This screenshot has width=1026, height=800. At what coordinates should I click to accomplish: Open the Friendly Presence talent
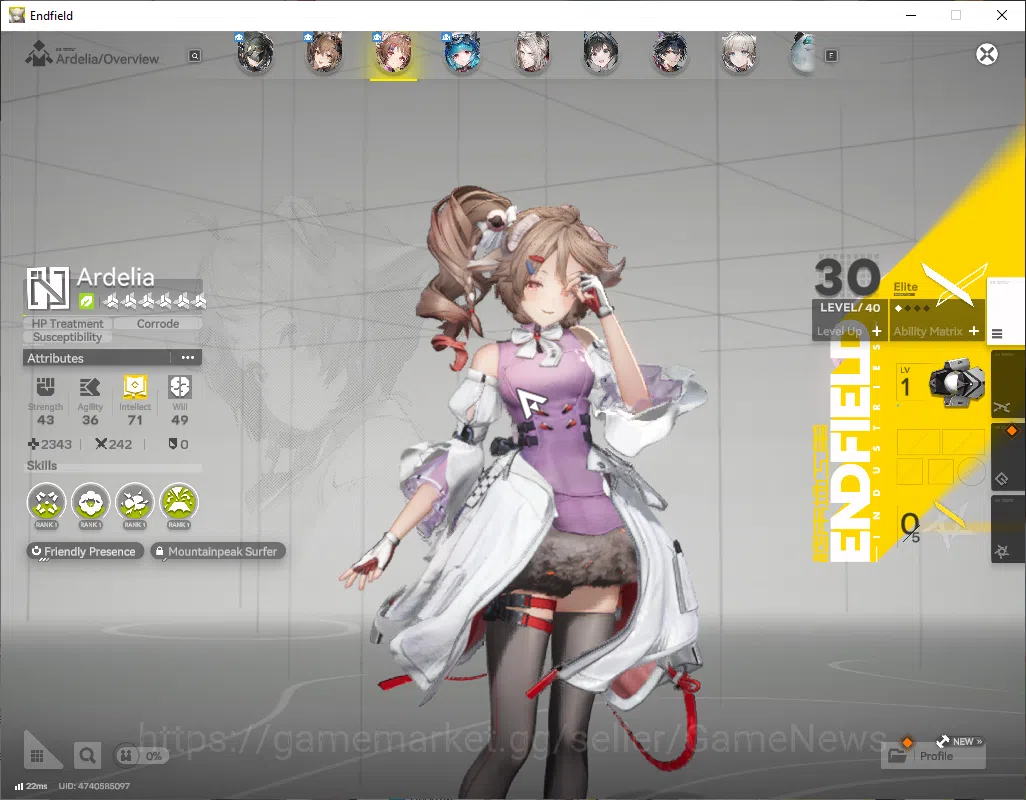coord(85,551)
